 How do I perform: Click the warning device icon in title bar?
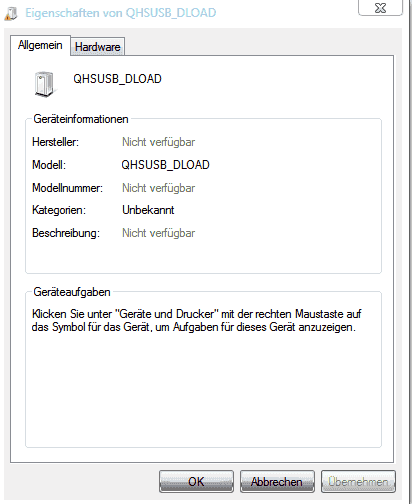(11, 13)
